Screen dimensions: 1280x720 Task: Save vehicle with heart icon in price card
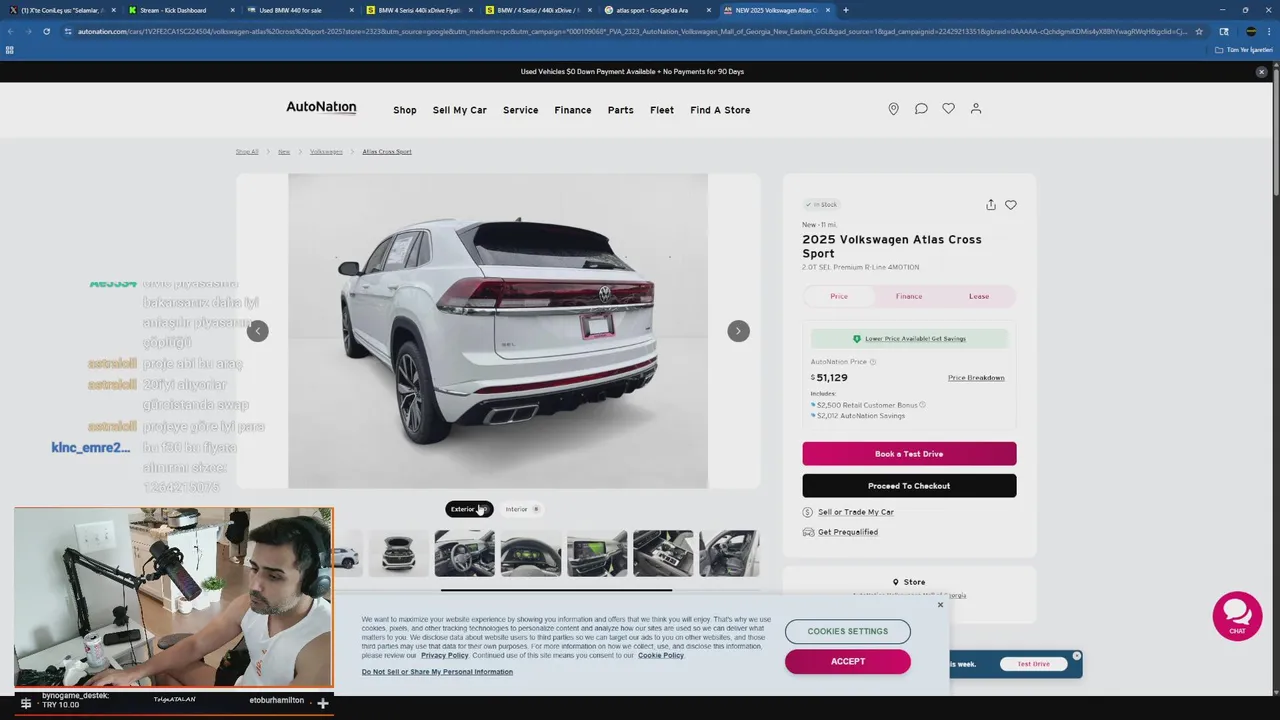point(1011,205)
